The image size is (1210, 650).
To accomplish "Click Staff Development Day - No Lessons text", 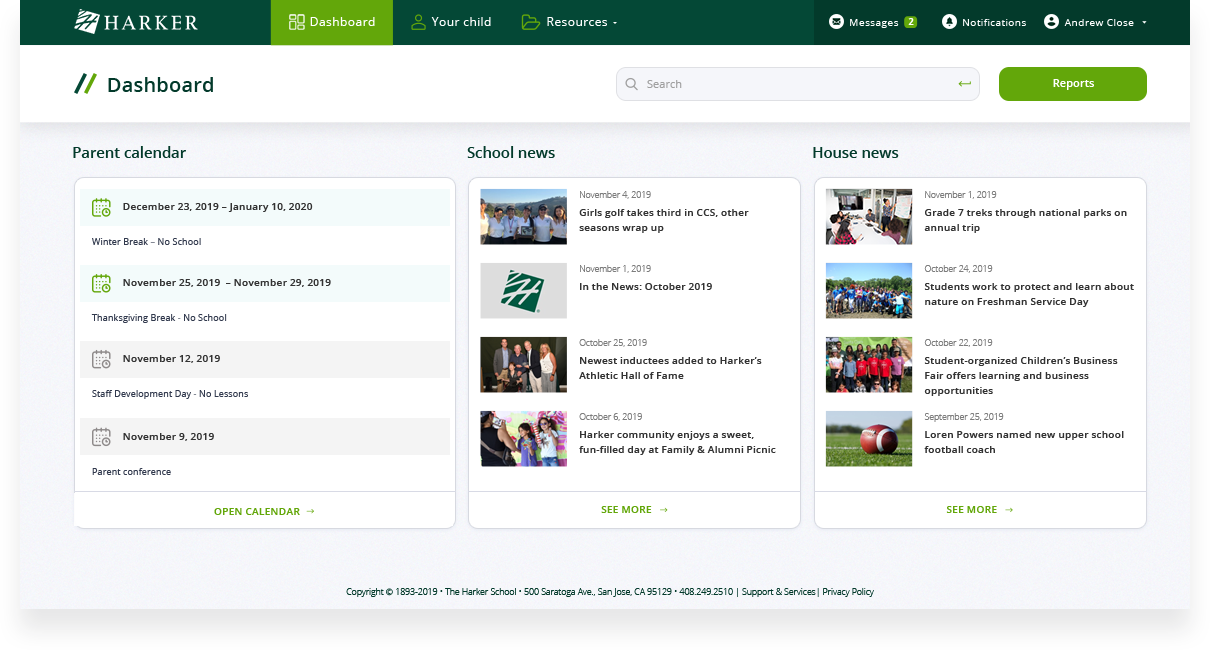I will pyautogui.click(x=170, y=394).
